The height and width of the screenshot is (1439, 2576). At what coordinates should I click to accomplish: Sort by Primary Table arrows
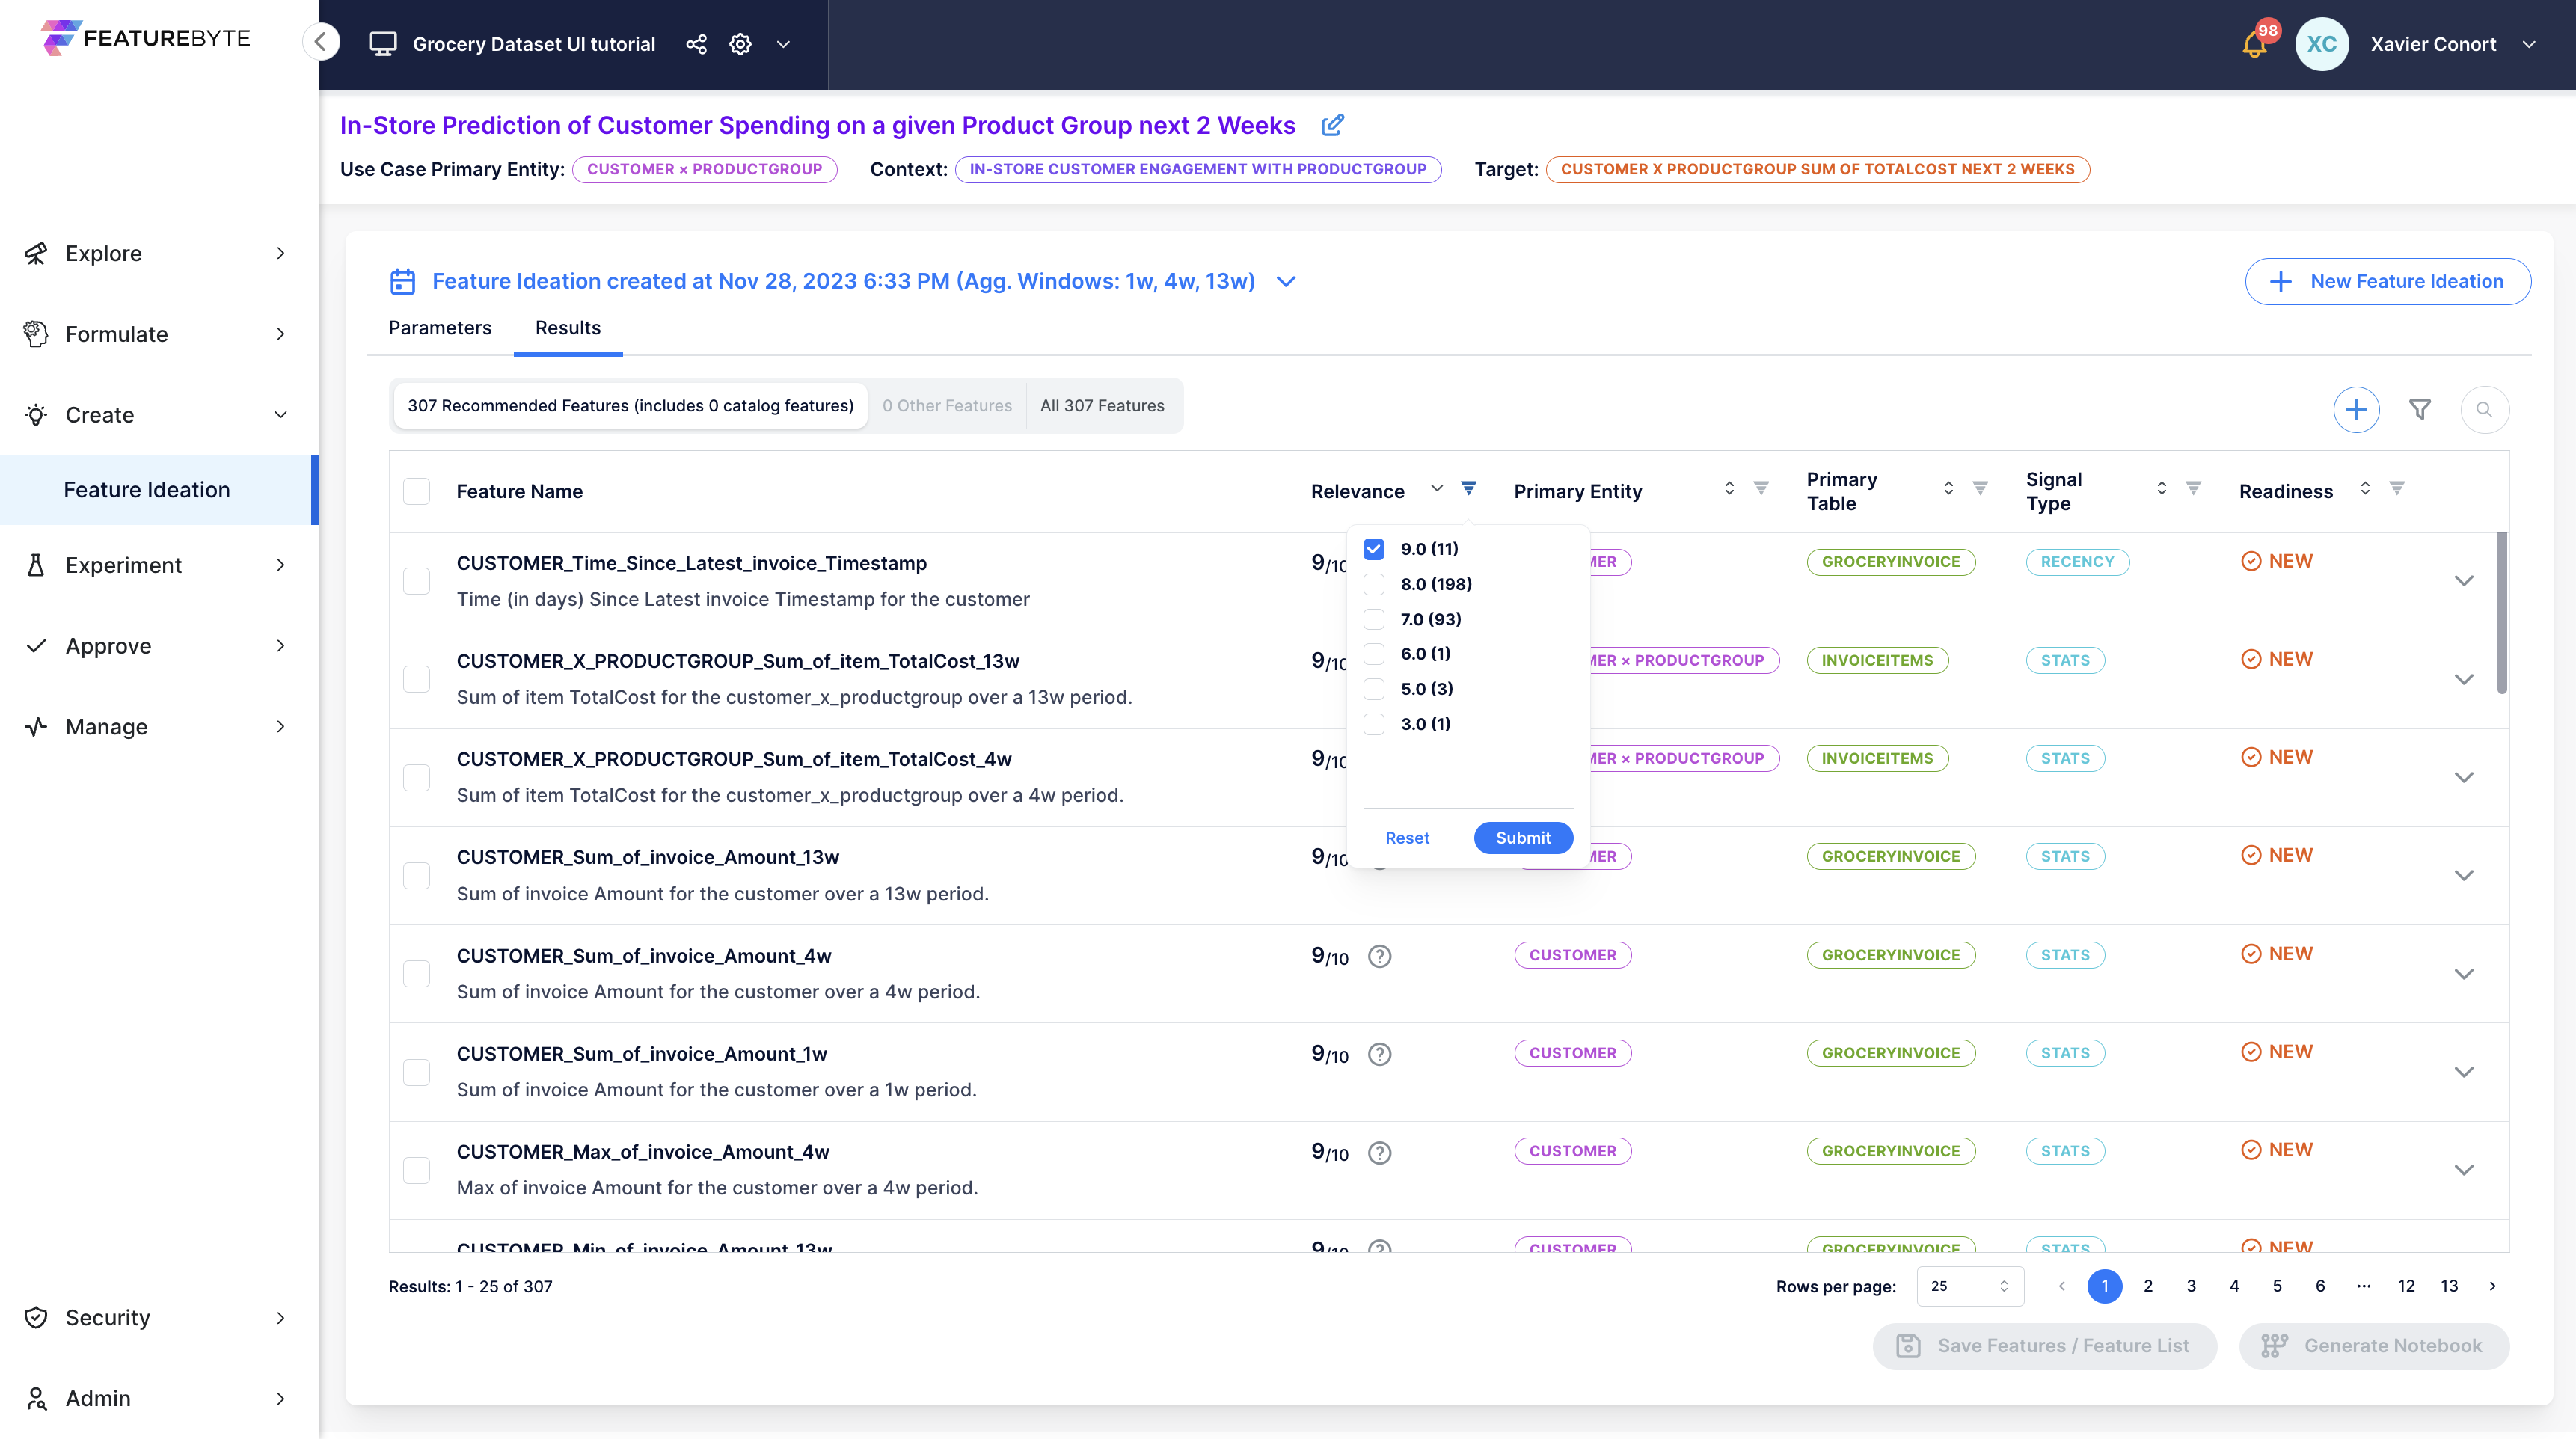[1948, 488]
